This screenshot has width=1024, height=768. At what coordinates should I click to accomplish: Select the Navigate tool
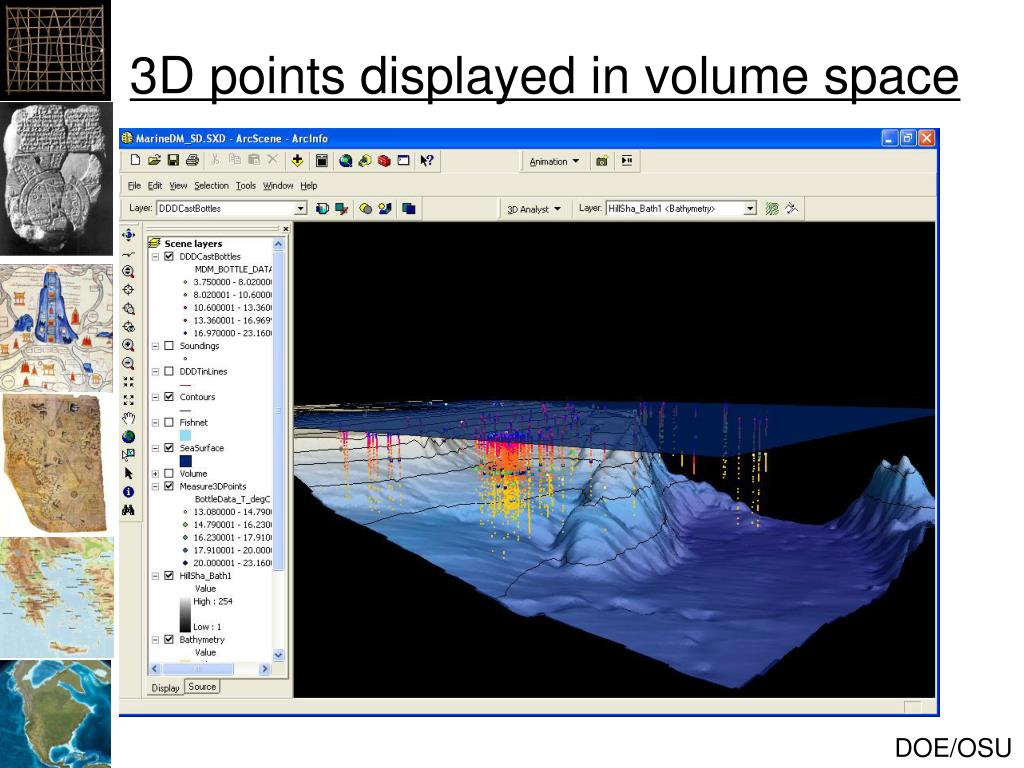click(x=129, y=235)
